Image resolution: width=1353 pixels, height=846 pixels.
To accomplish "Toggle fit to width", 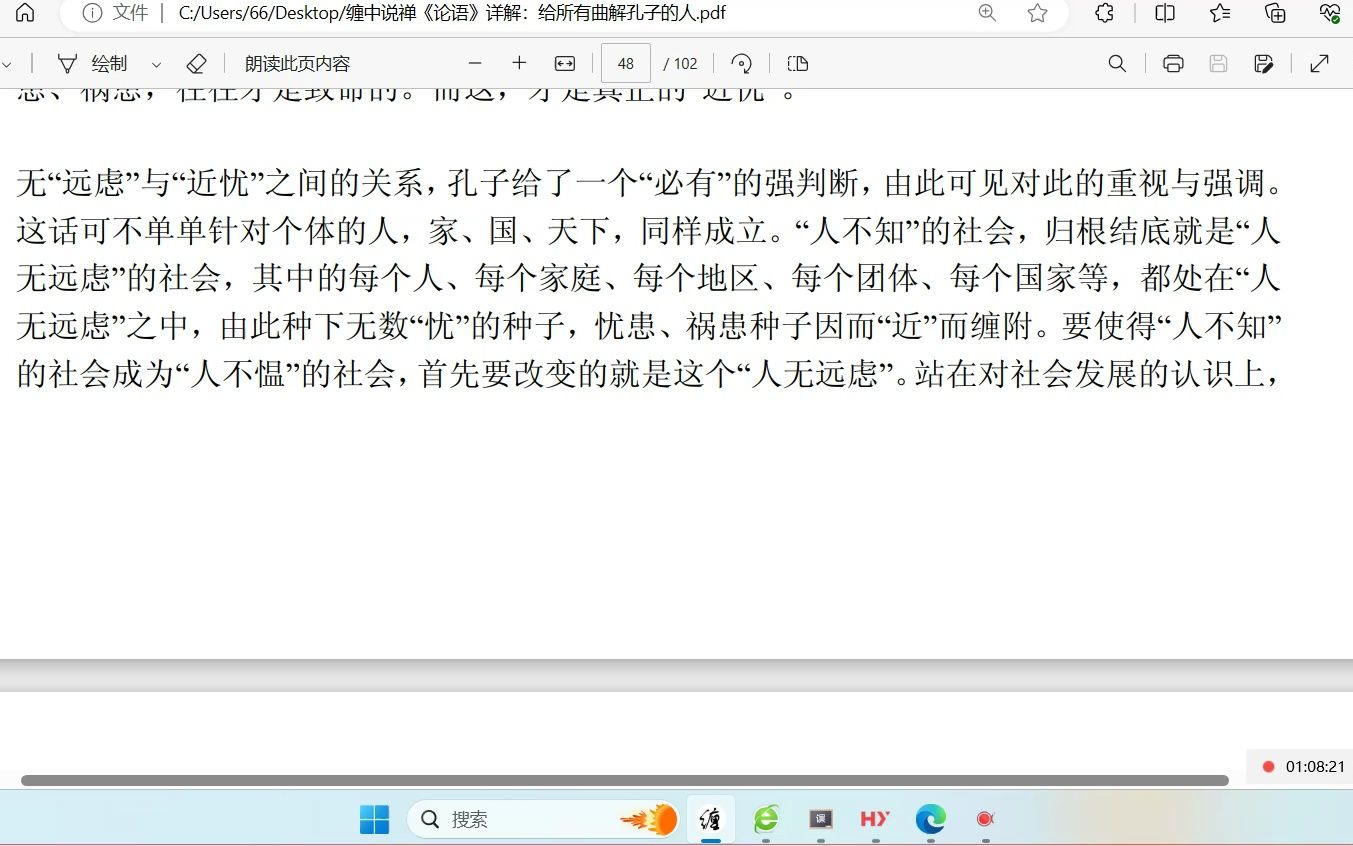I will (x=565, y=63).
